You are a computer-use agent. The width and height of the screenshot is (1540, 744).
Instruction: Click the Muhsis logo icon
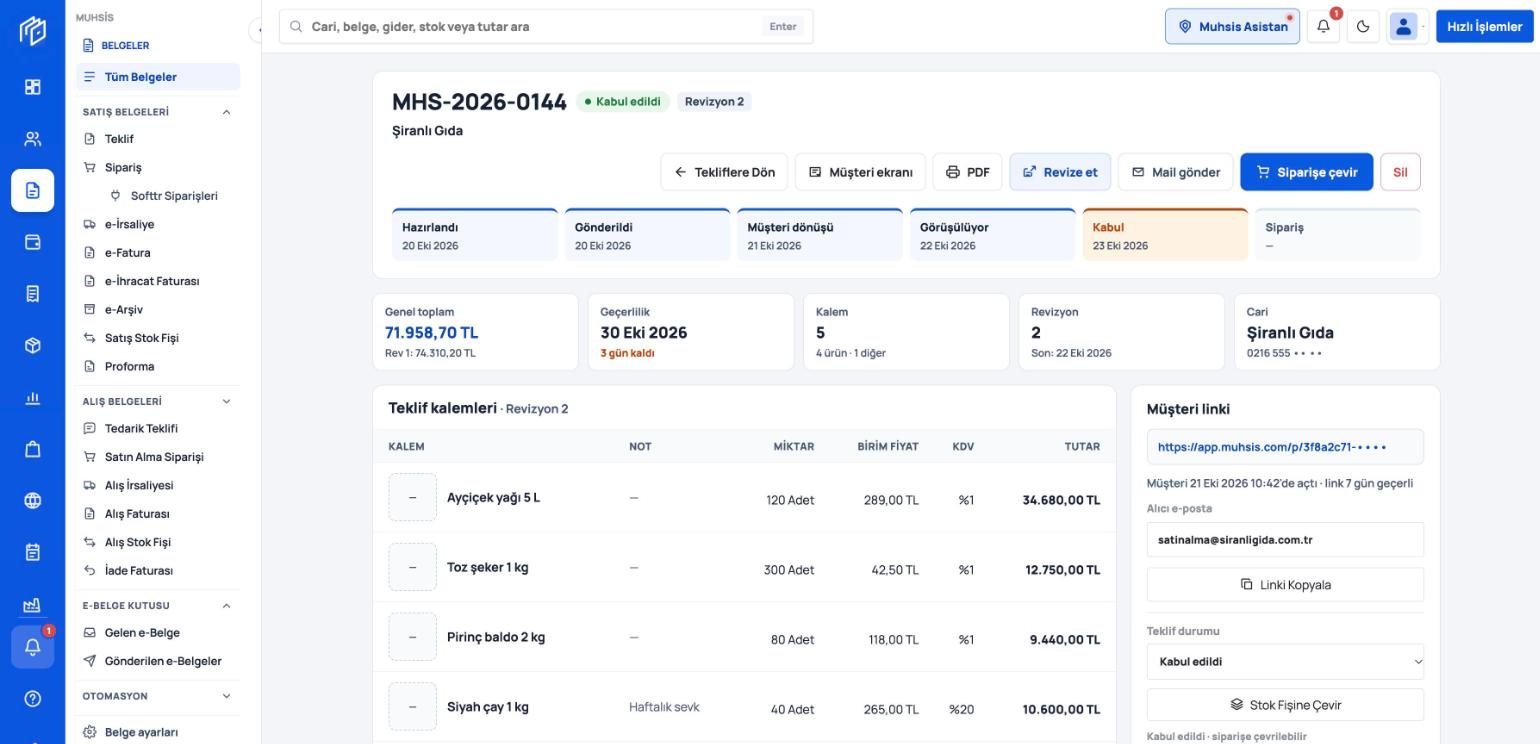point(32,31)
